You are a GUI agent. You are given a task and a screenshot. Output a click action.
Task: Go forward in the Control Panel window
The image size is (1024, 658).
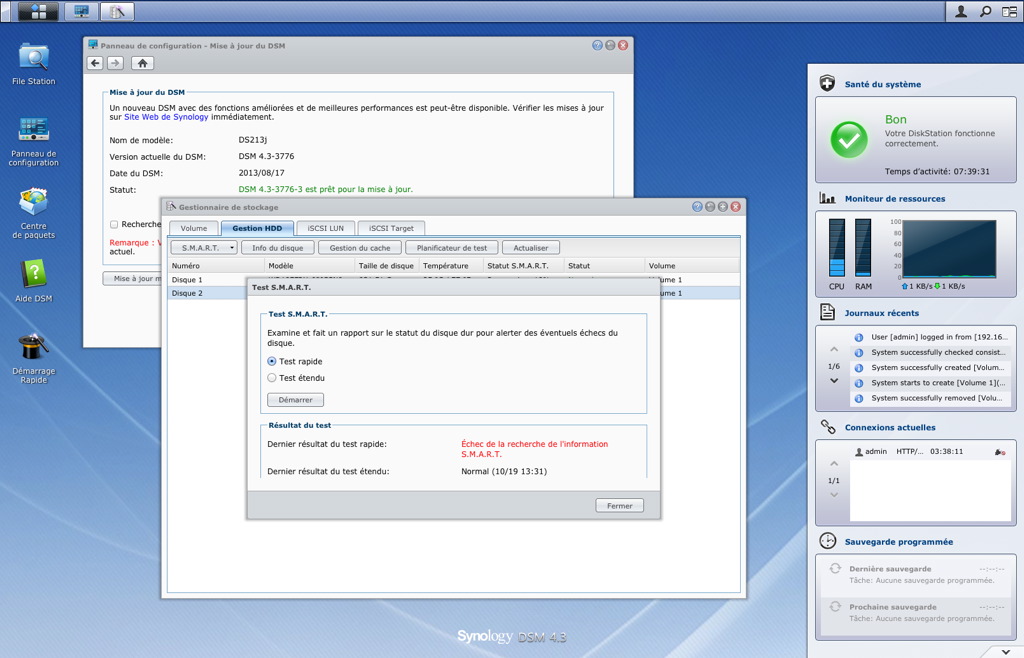point(115,63)
